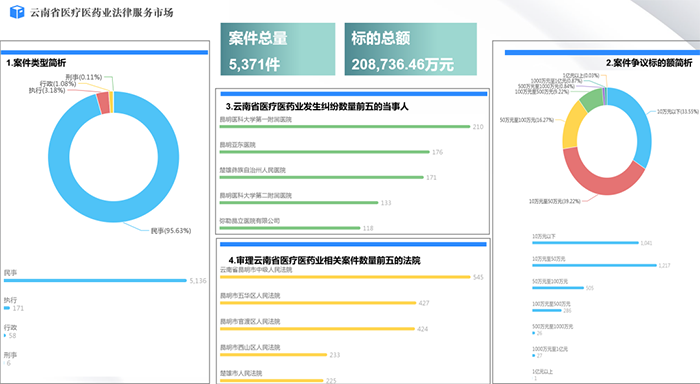The width and height of the screenshot is (700, 384).
Task: Click the 弥勒昌立医院有限公司 label
Action: click(250, 221)
